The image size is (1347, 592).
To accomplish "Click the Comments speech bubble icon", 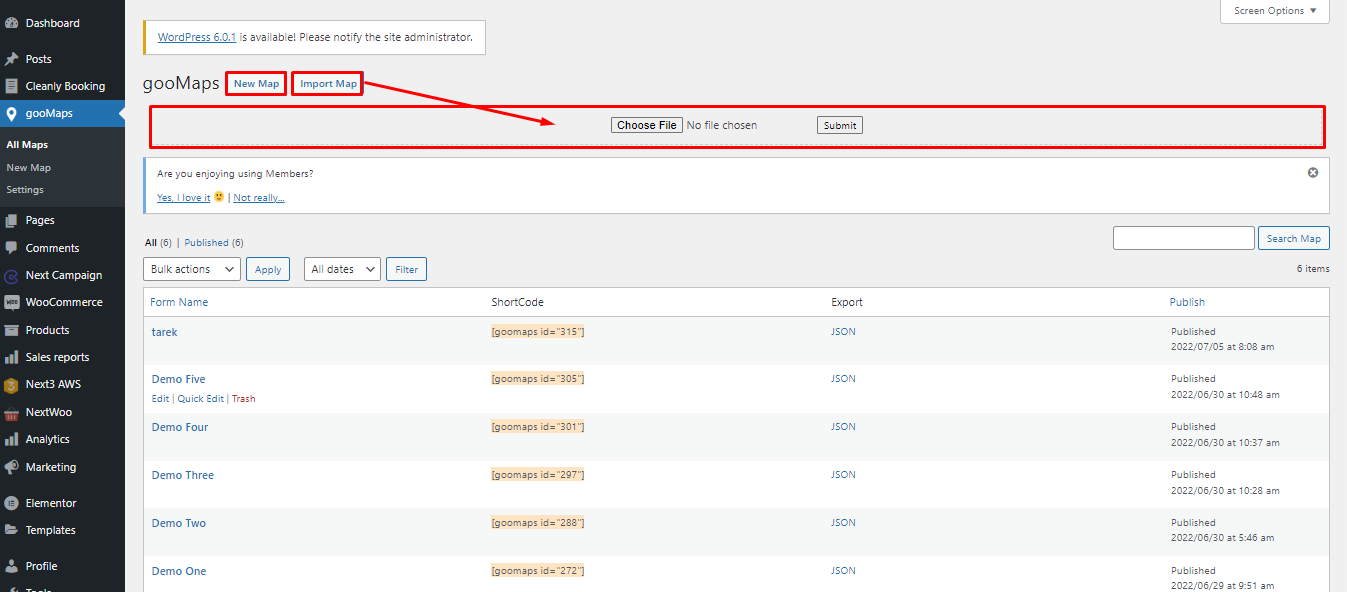I will tap(12, 248).
